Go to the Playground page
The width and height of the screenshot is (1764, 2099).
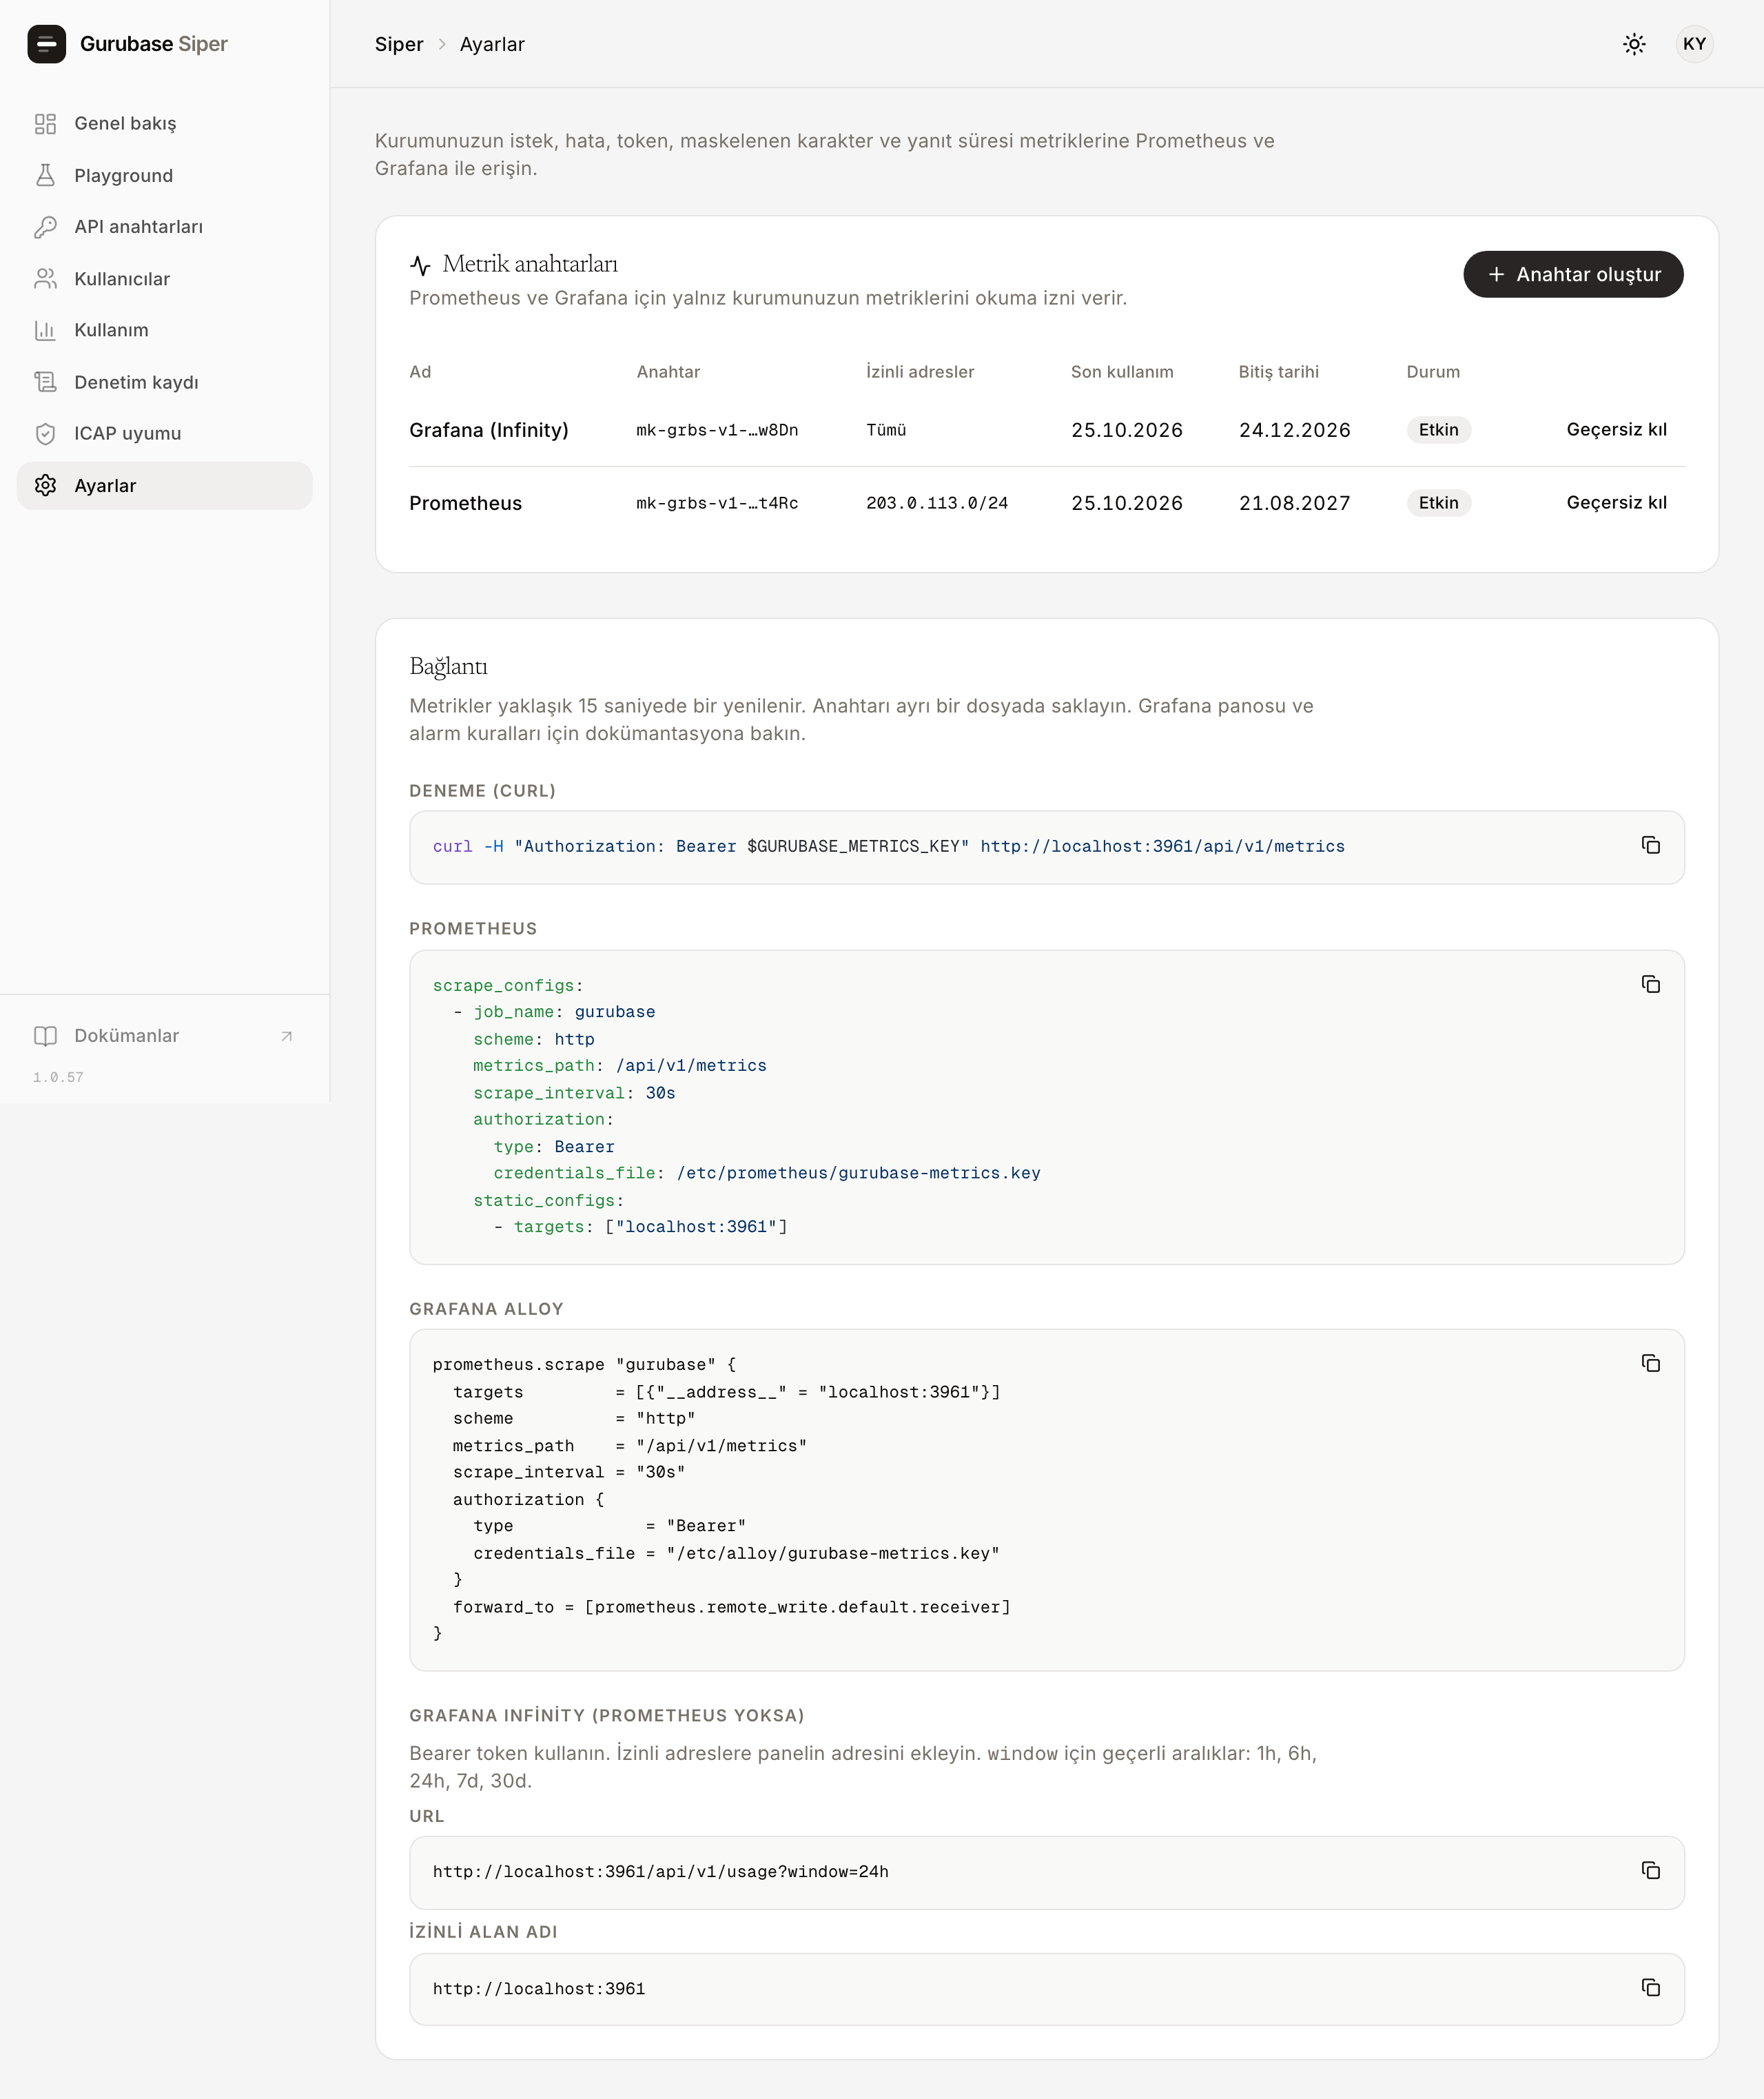point(165,175)
